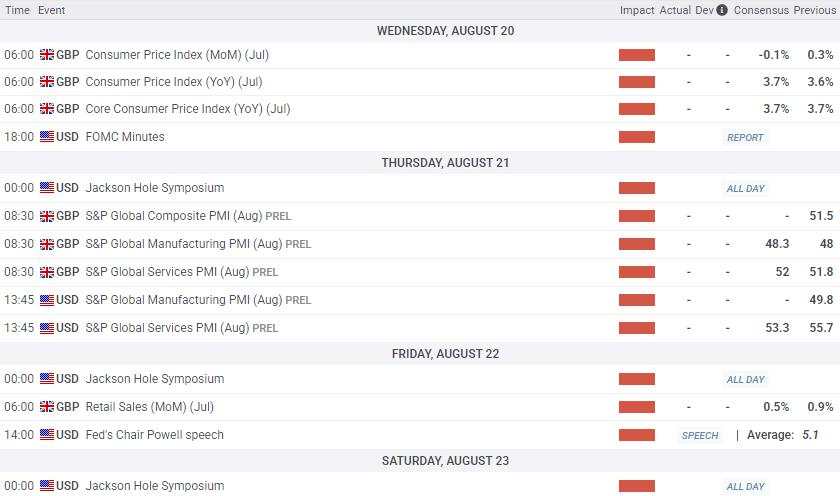This screenshot has height=496, width=840.
Task: Click red impact bar for FOMC Minutes
Action: 637,137
